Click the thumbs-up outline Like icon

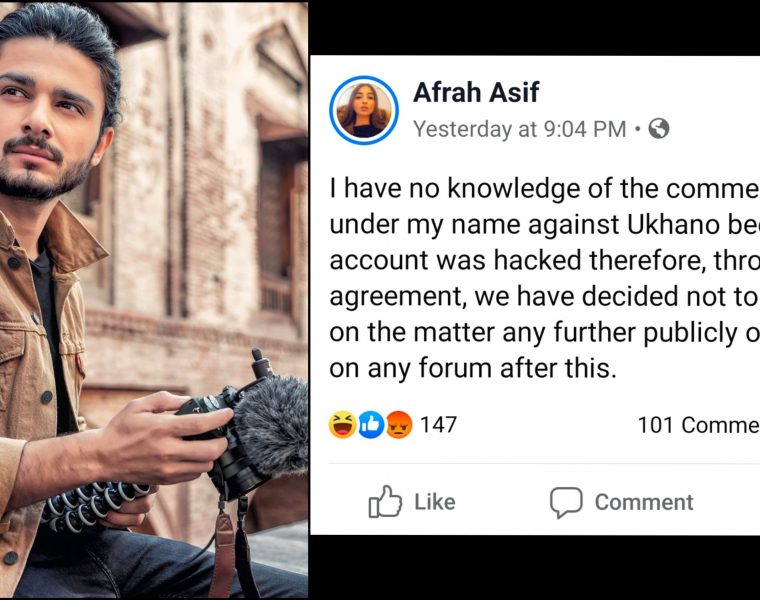385,502
